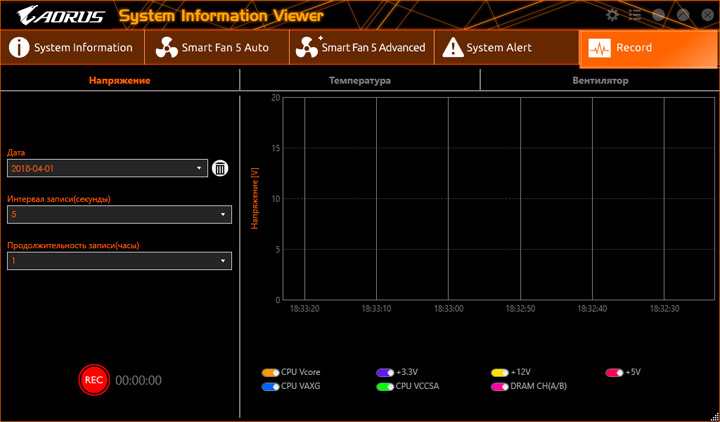Viewport: 720px width, 422px height.
Task: Open the list view icon
Action: (634, 15)
